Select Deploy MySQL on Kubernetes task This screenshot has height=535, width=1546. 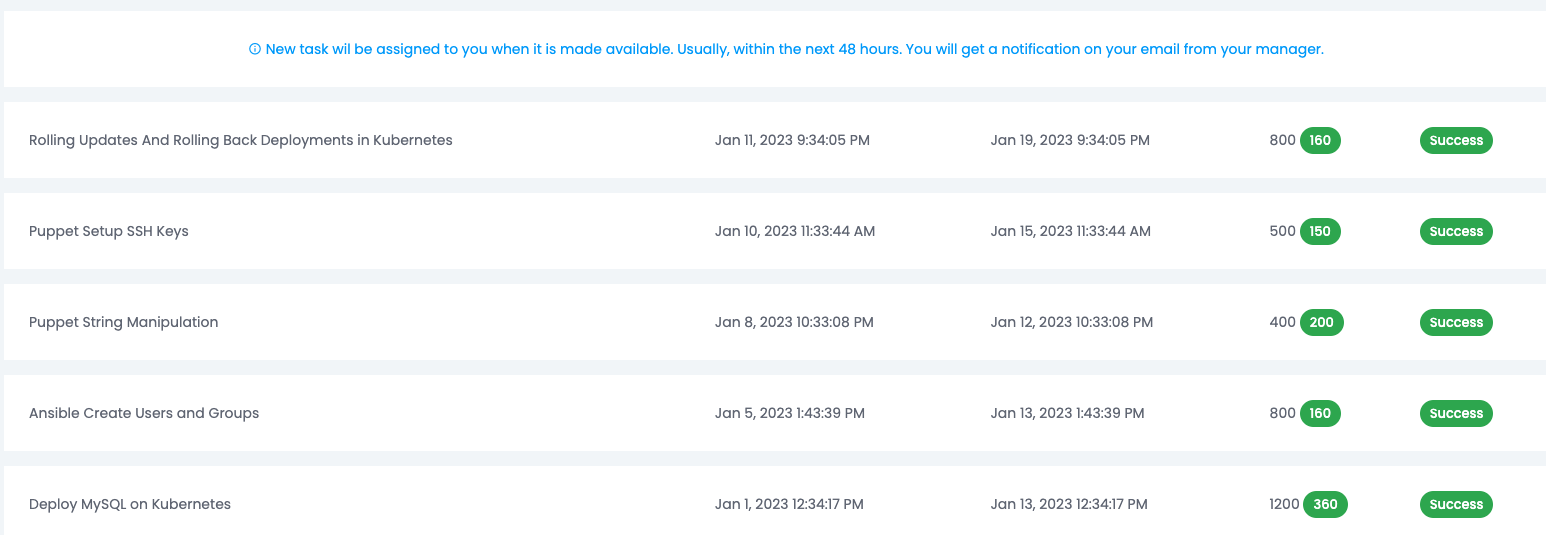[130, 504]
